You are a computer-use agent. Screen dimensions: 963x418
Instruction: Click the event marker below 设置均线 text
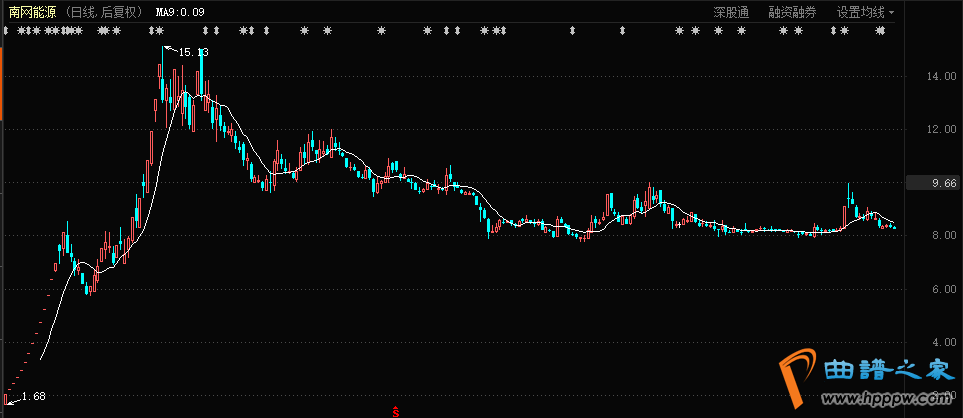point(845,31)
